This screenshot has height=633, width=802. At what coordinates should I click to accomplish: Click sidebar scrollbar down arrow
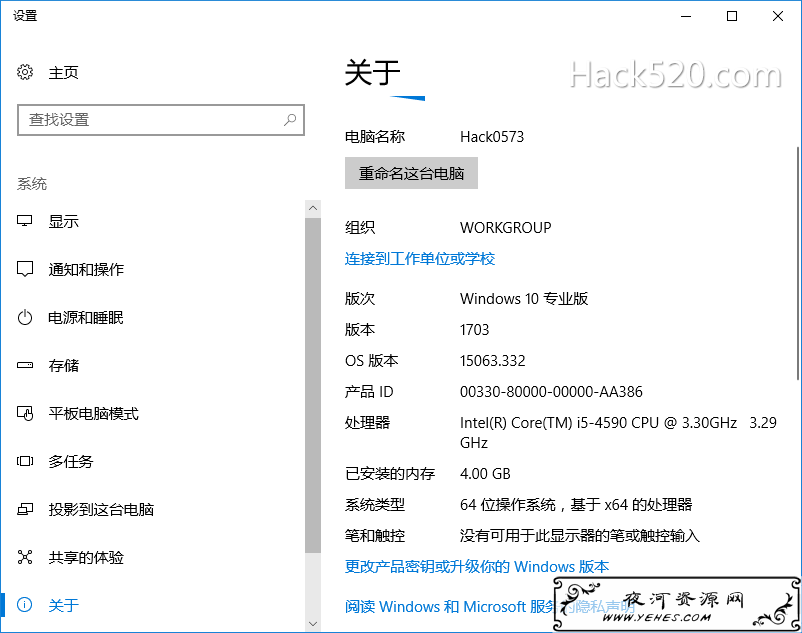tap(313, 623)
